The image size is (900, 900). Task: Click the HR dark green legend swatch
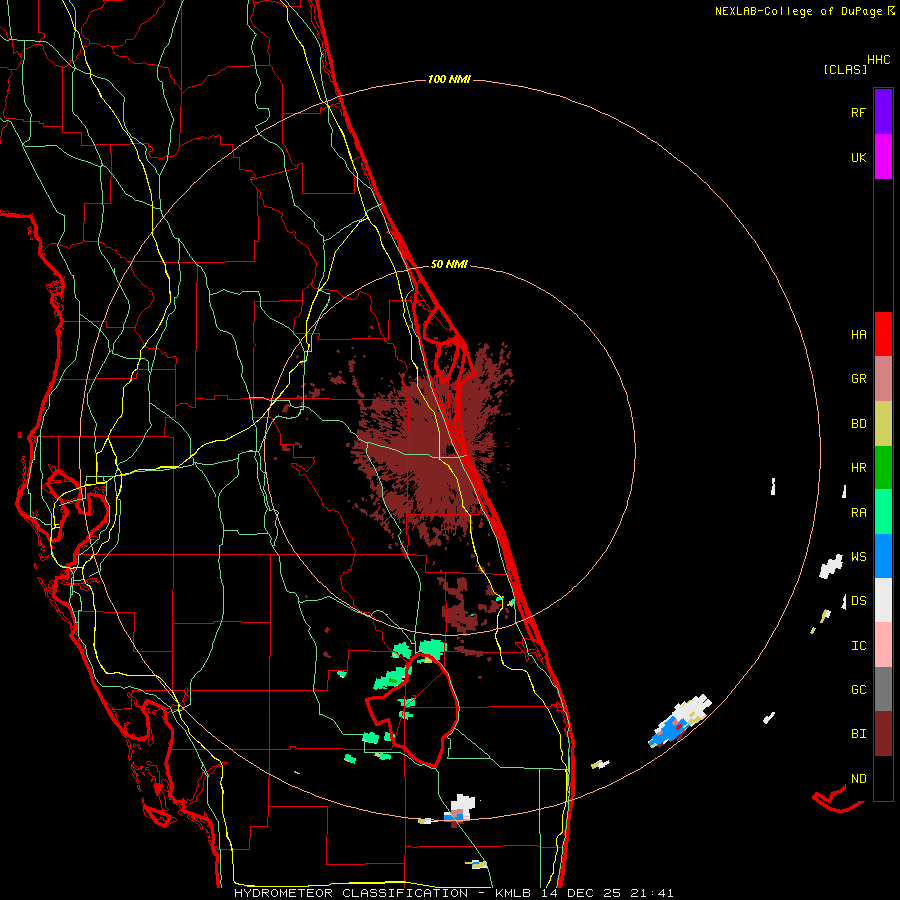tap(883, 468)
